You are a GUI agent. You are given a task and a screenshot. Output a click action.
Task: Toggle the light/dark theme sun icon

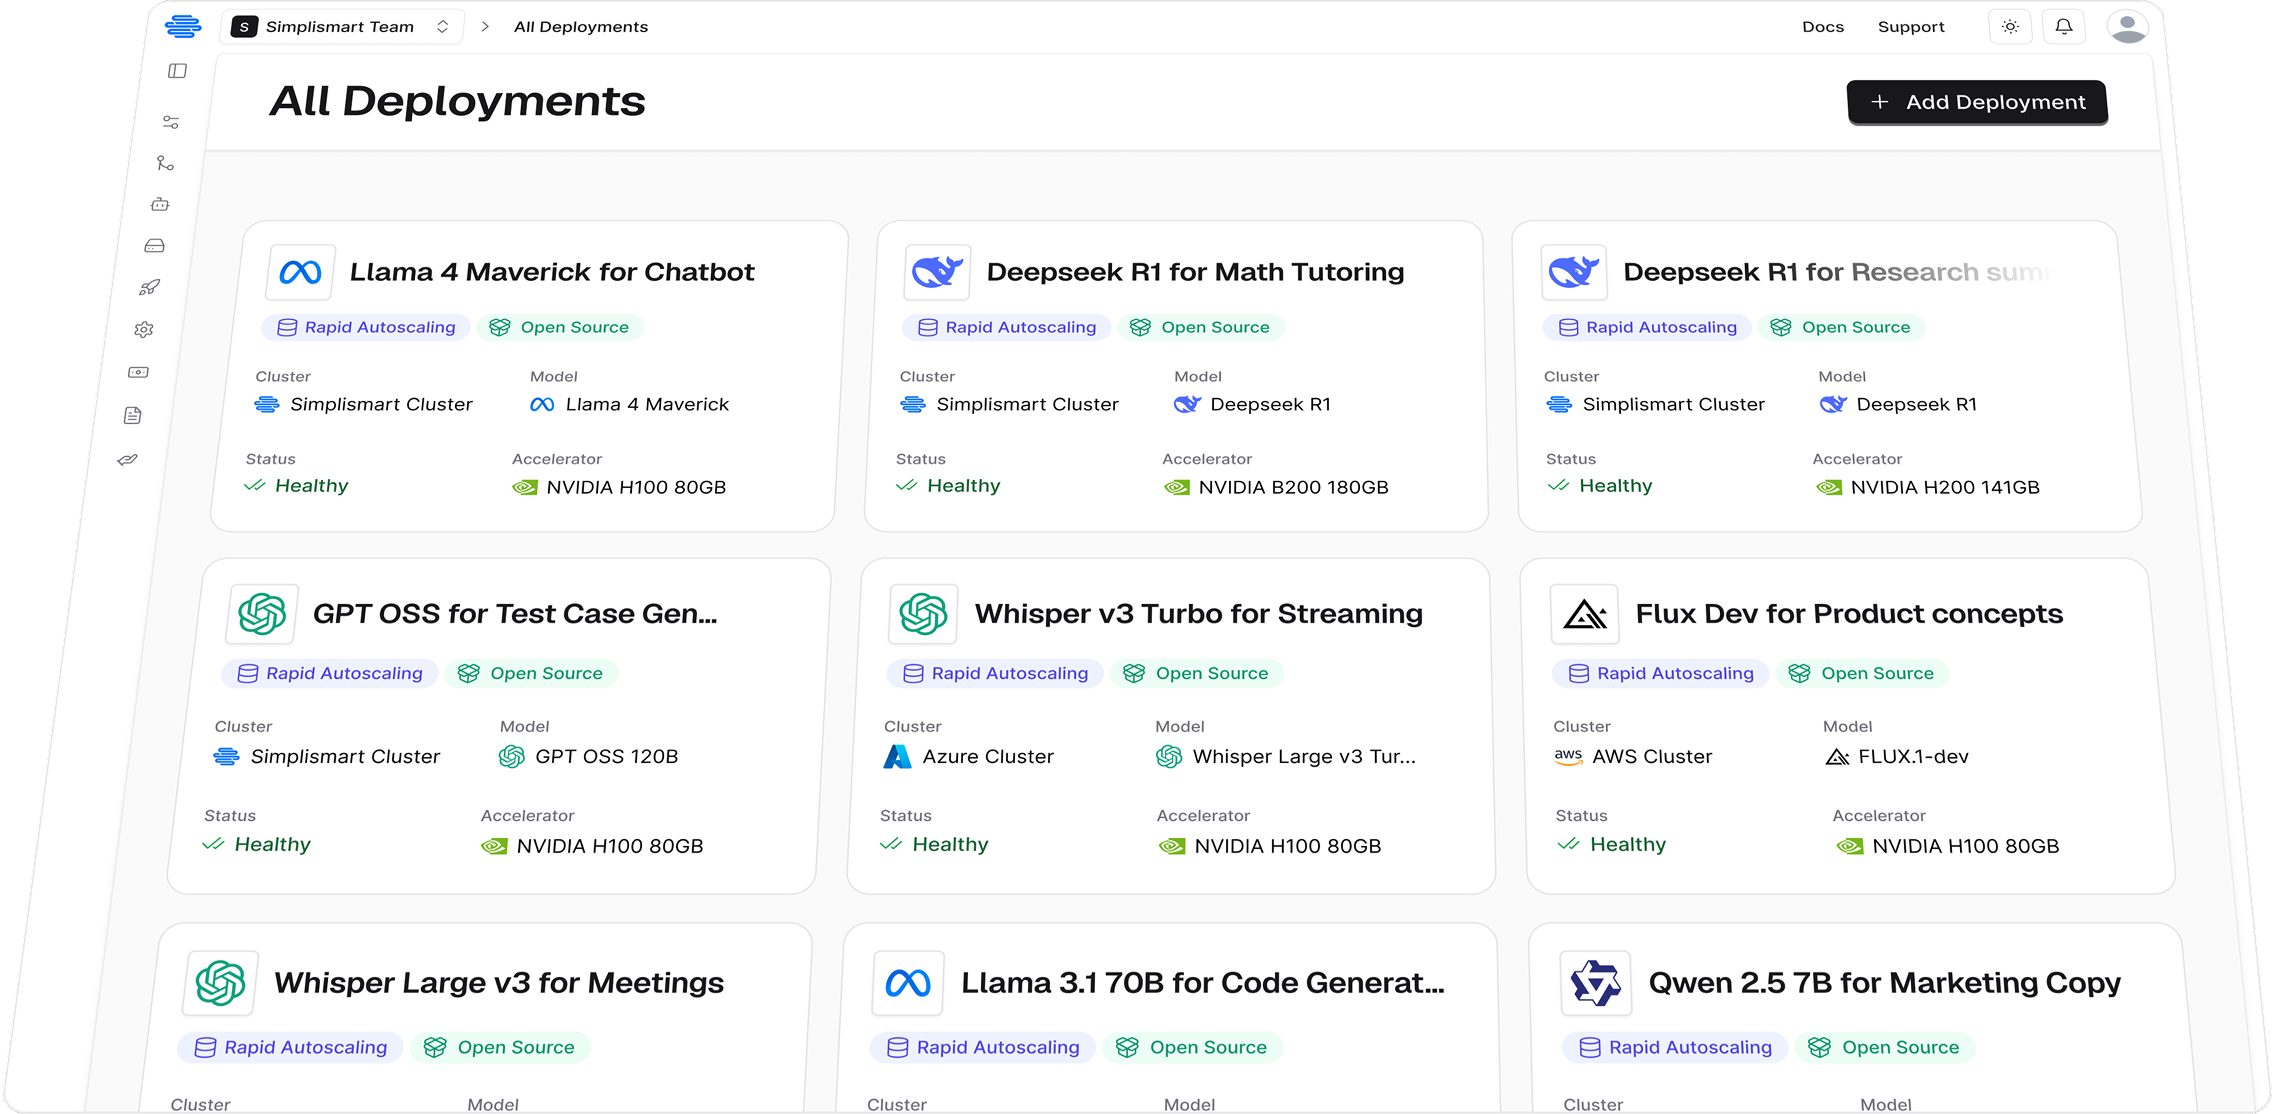(x=2010, y=27)
